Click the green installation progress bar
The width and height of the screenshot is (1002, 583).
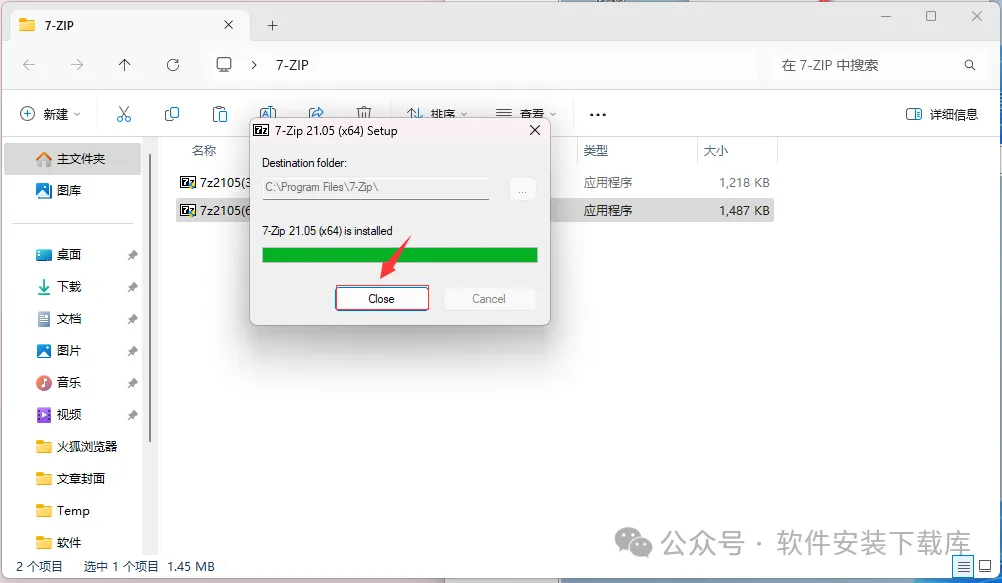click(x=399, y=255)
